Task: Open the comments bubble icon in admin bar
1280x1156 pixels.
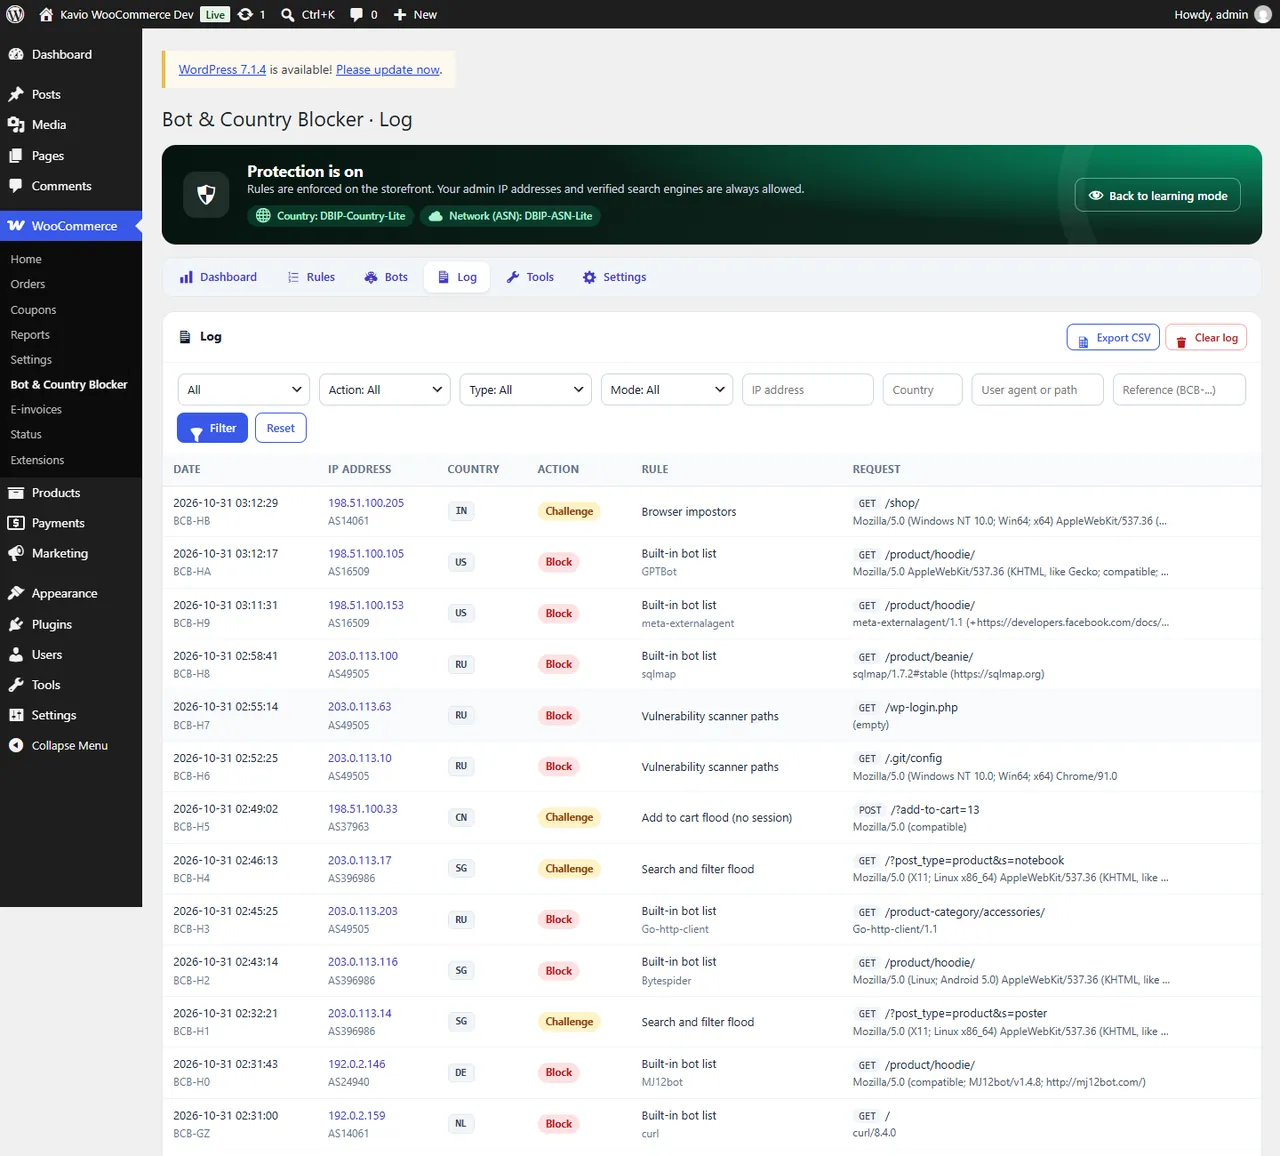Action: [x=357, y=14]
